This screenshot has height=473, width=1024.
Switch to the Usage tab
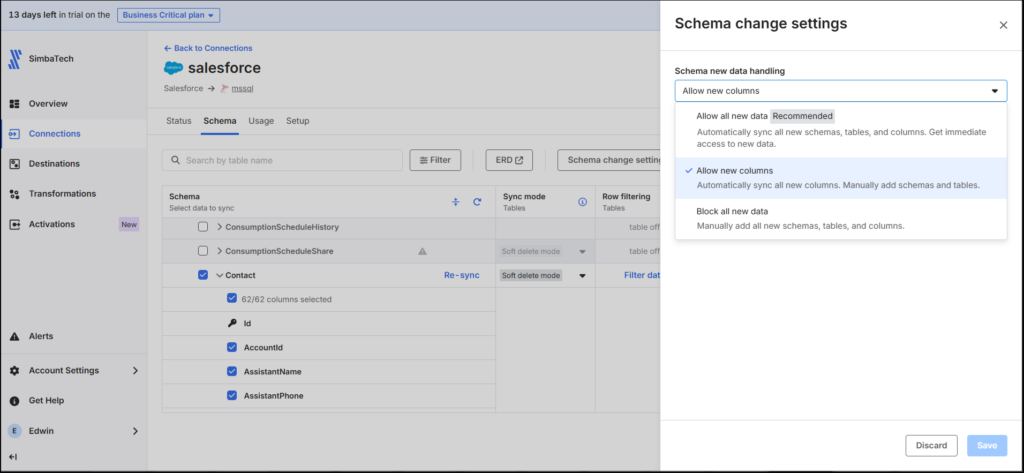click(x=261, y=121)
